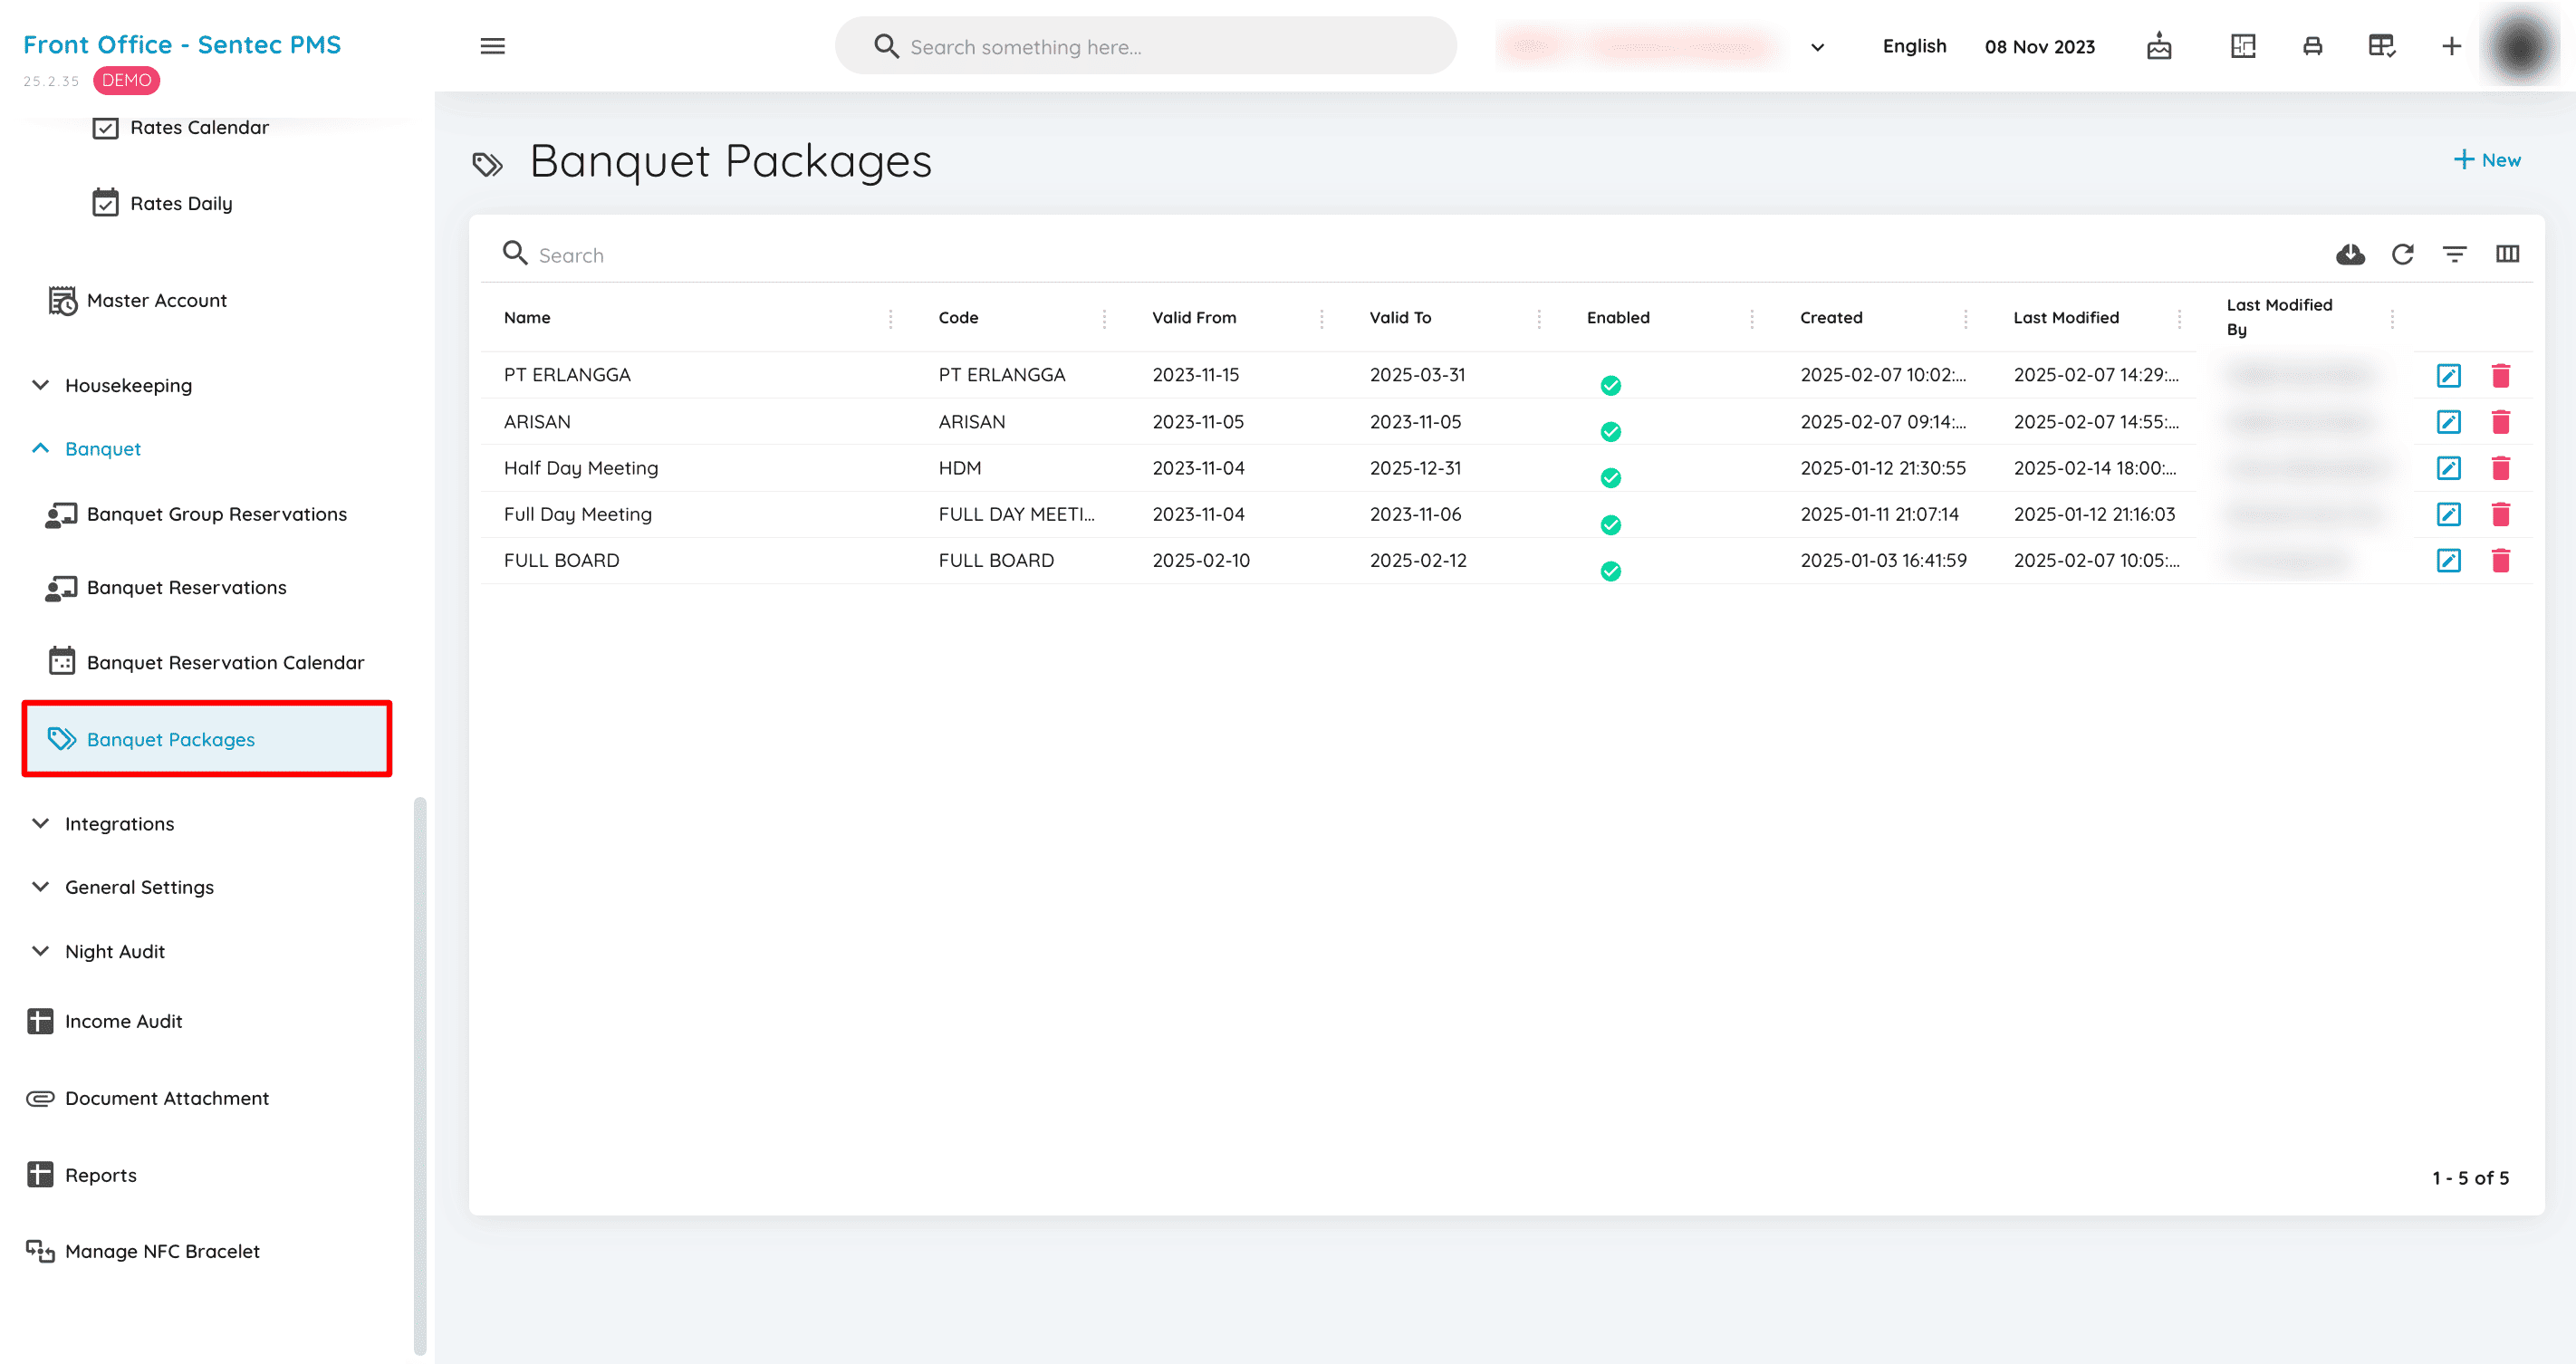Click the birthday cake icon in header
This screenshot has width=2576, height=1364.
(2159, 46)
